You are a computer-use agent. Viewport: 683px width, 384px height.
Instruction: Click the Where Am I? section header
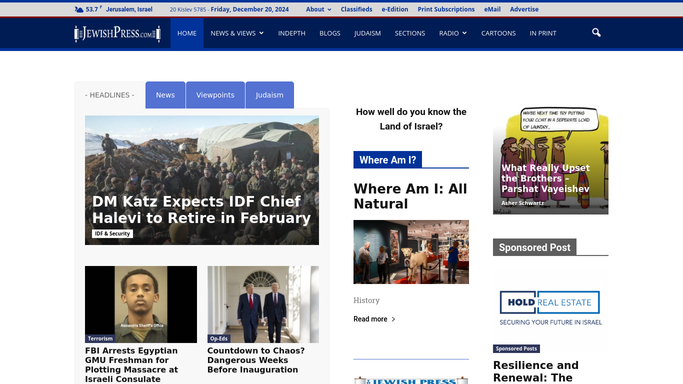tap(388, 160)
